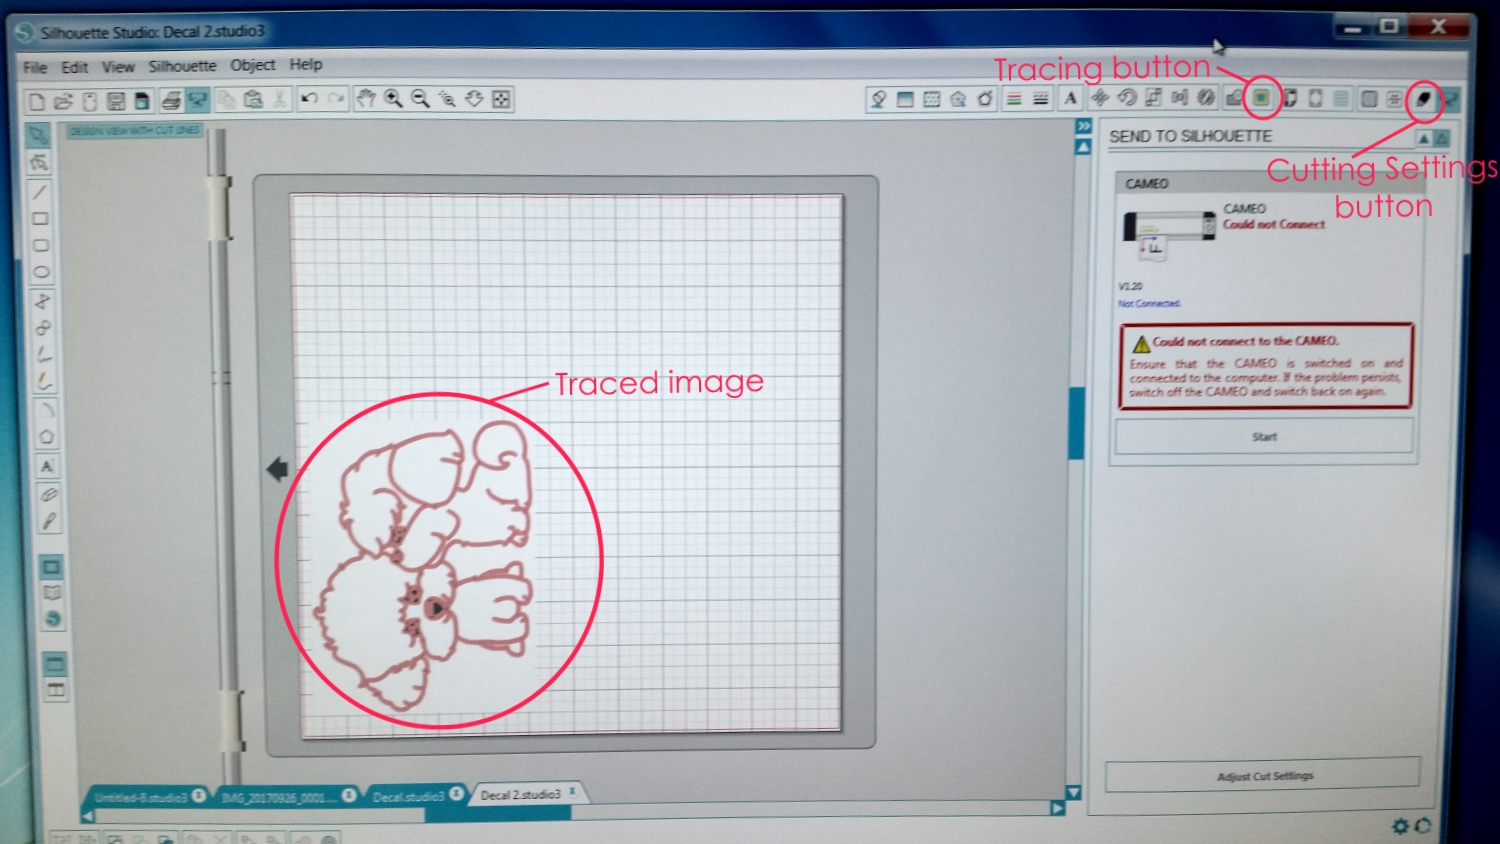Collapse the side panel with double-arrow
1500x844 pixels.
[x=1083, y=127]
